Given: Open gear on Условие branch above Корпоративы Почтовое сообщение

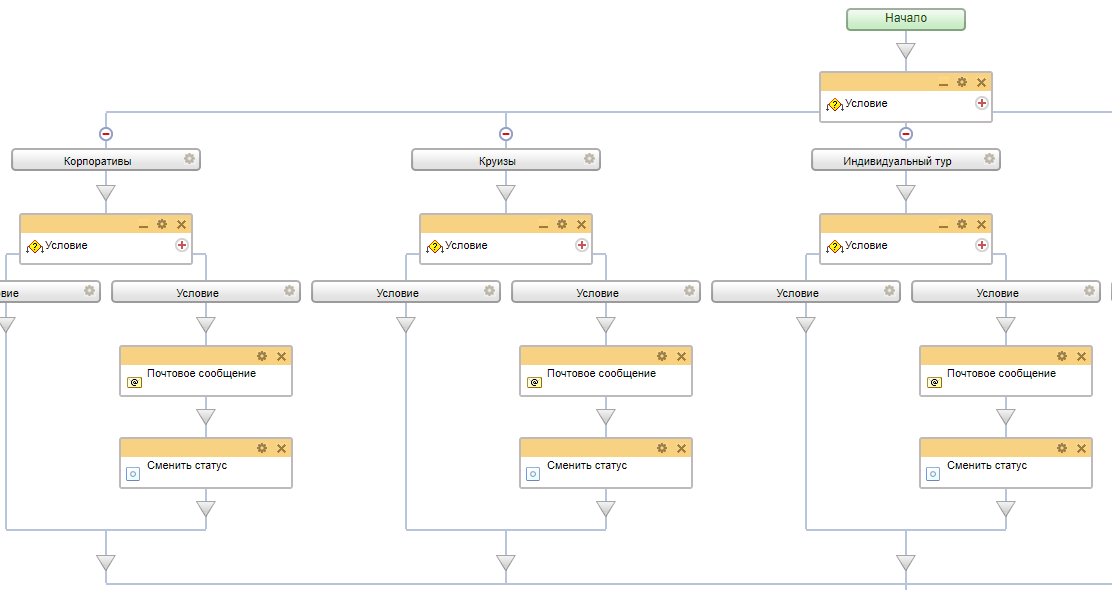Looking at the screenshot, I should 289,291.
